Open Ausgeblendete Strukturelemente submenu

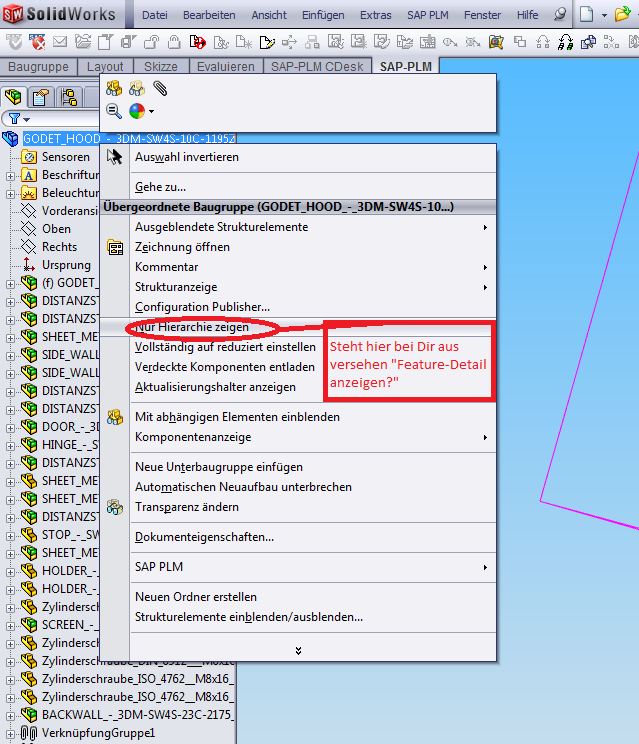tap(298, 227)
